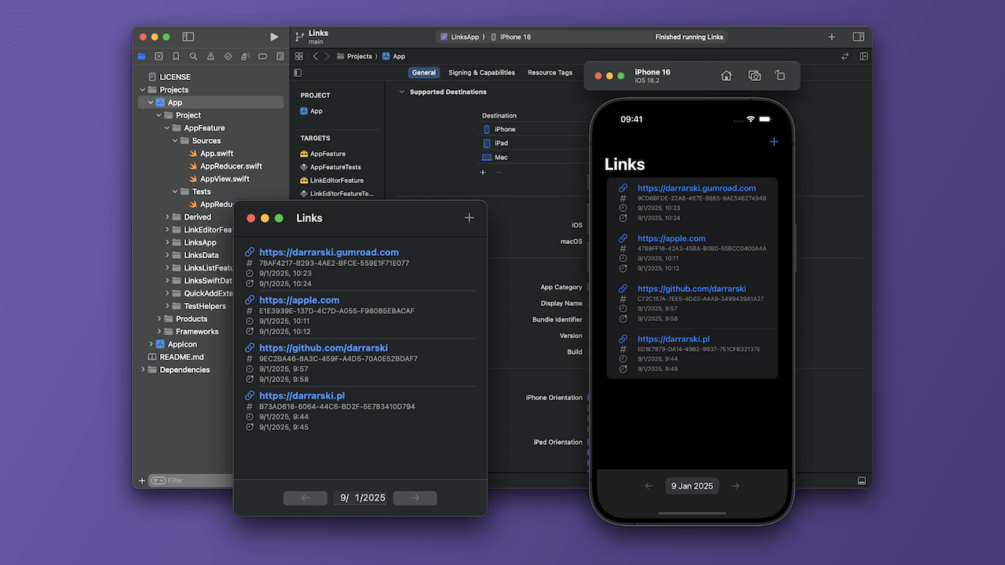Toggle the project and targets list sidebar
1005x565 pixels.
[x=298, y=73]
